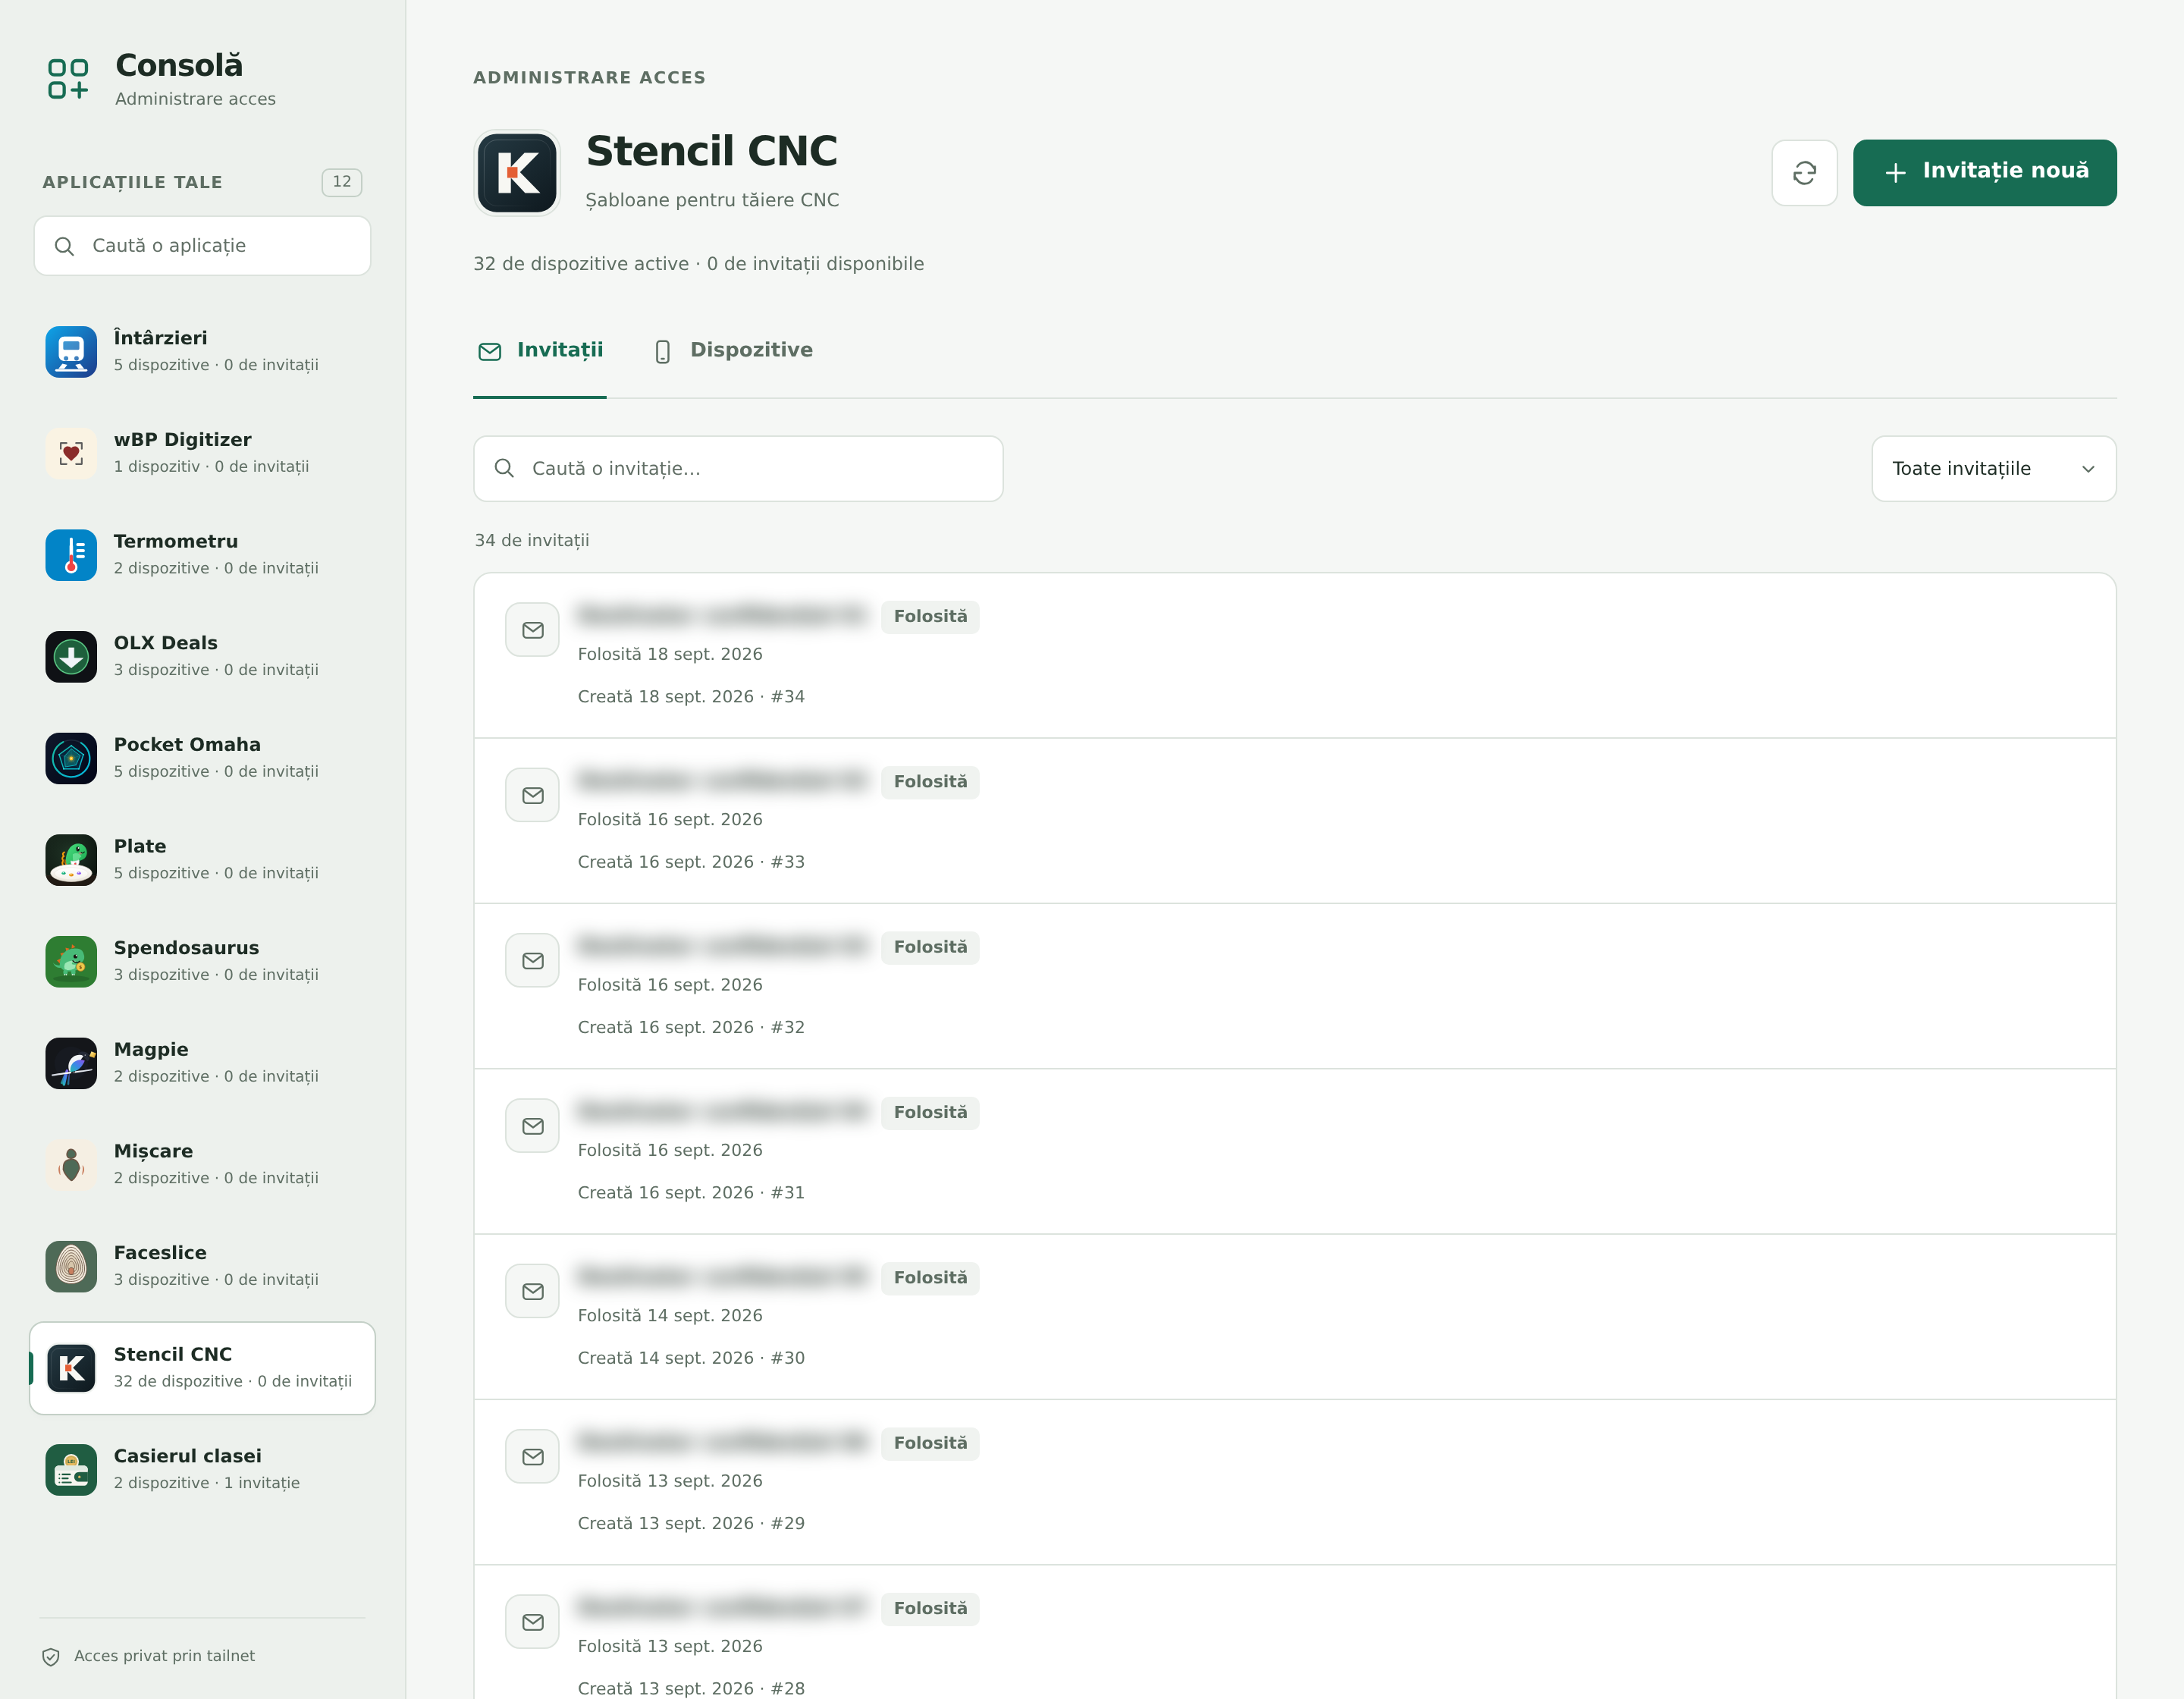The image size is (2184, 1699).
Task: Create a new invitation with Invitație nouă
Action: coord(1984,173)
